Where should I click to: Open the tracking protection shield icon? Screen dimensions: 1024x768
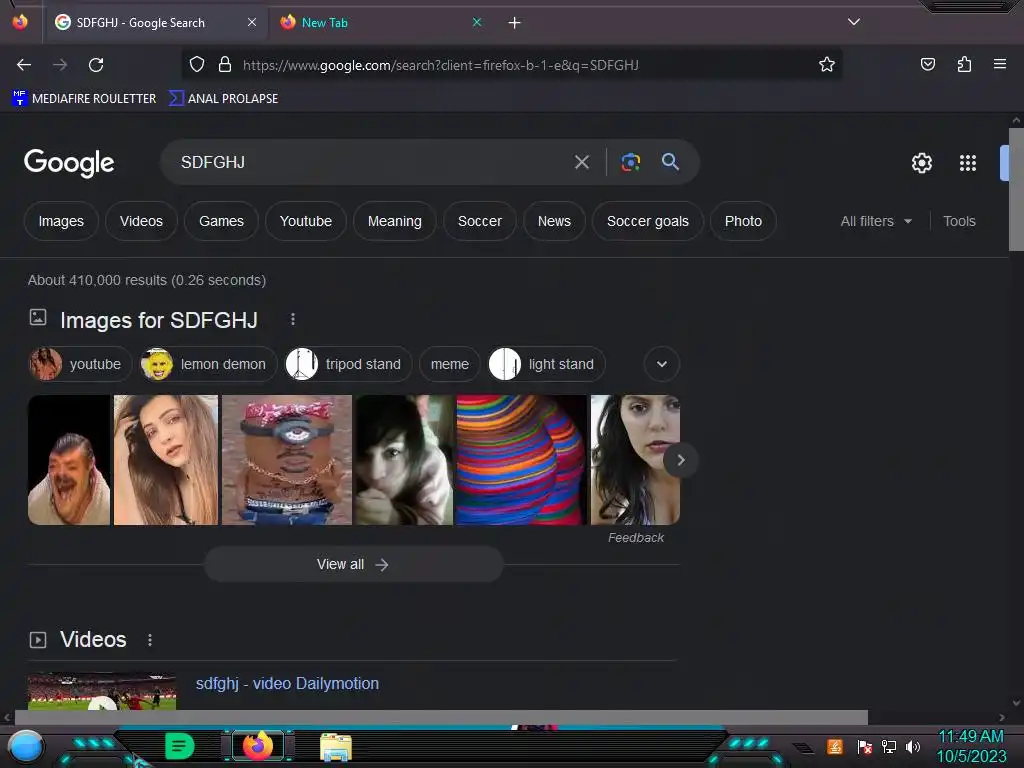197,64
